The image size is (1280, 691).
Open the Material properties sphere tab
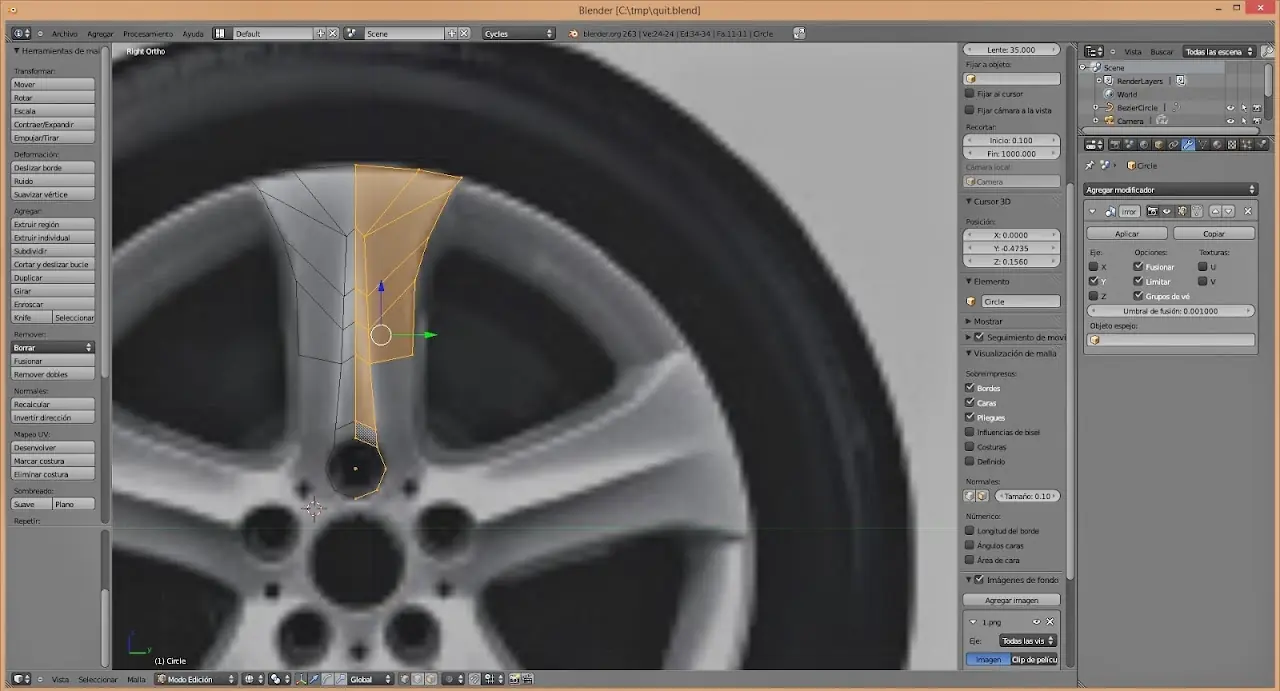[1217, 144]
